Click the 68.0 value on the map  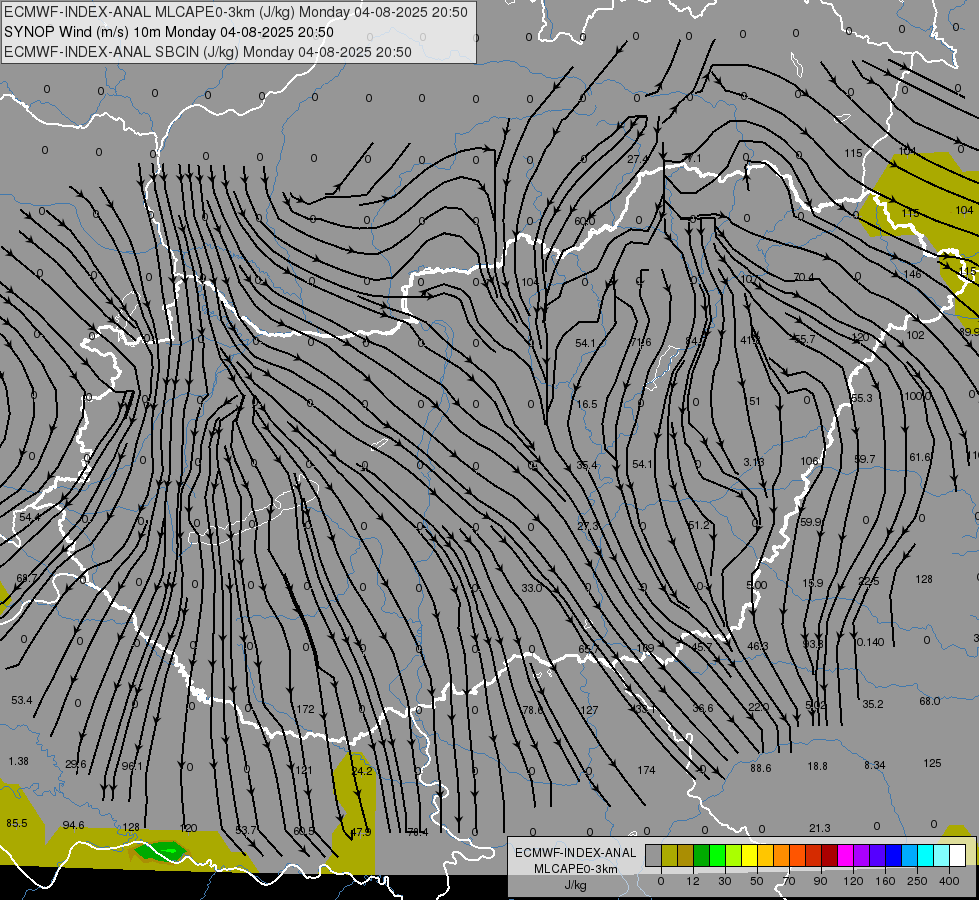(x=930, y=701)
